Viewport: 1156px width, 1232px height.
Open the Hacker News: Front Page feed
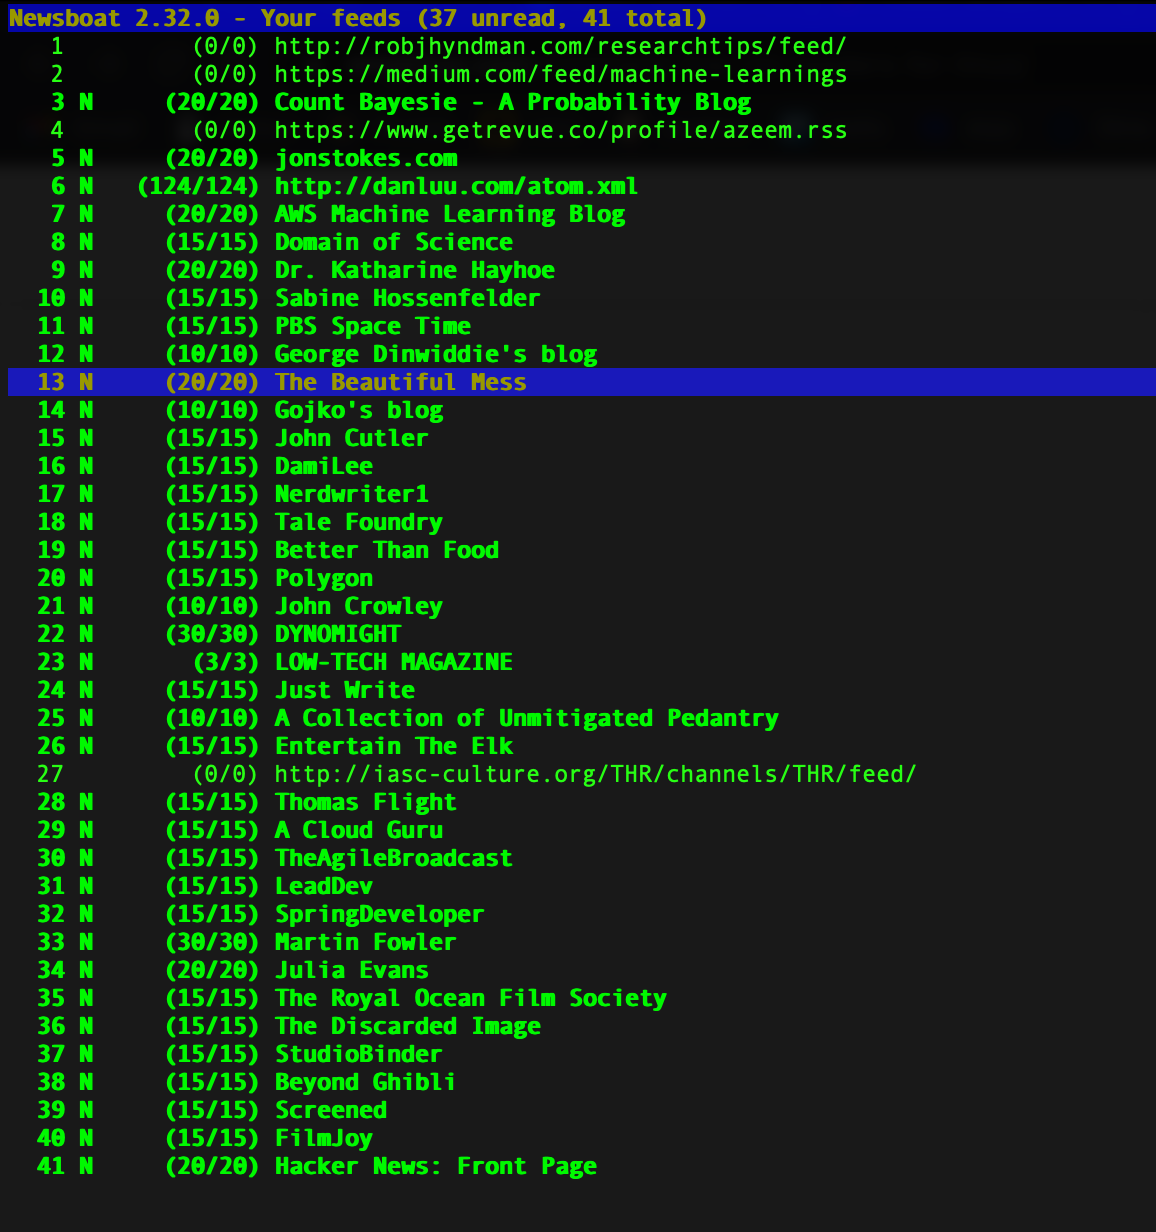(435, 1167)
